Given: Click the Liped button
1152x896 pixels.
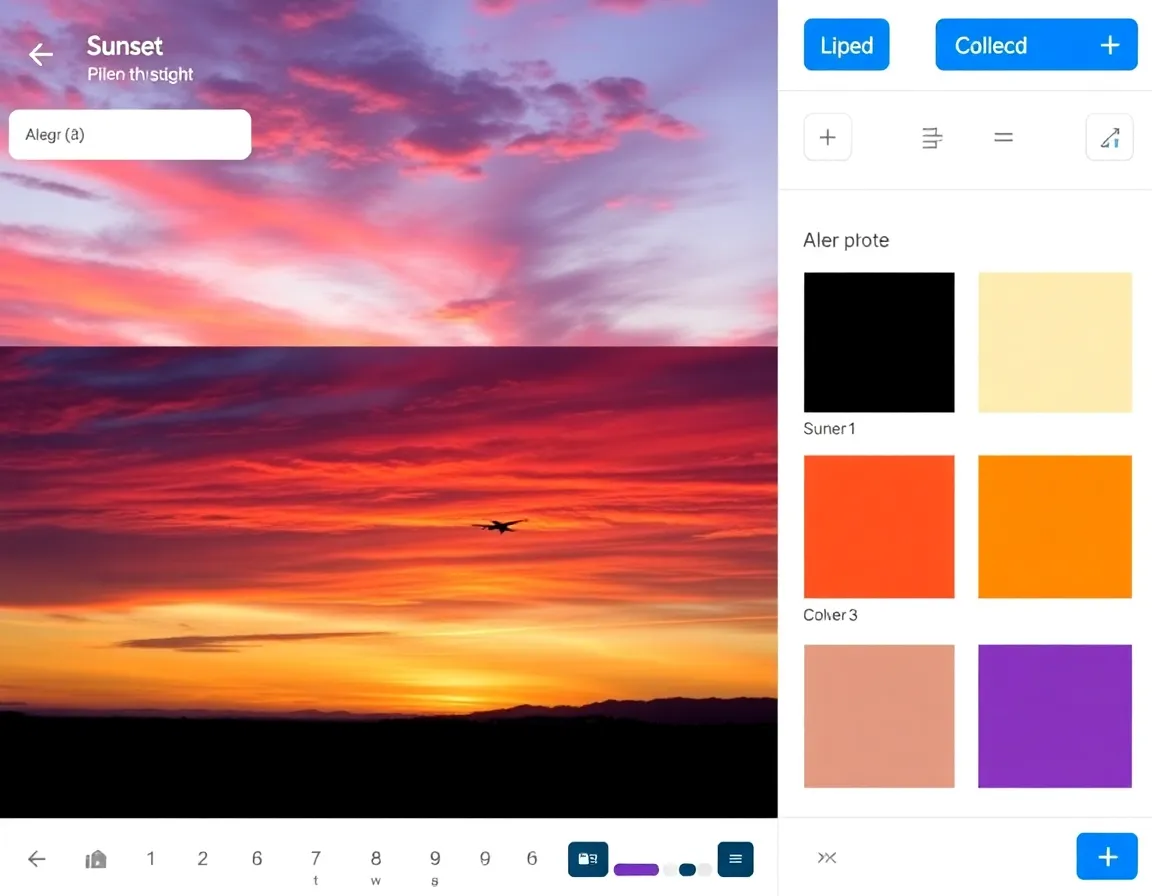Looking at the screenshot, I should pyautogui.click(x=846, y=46).
